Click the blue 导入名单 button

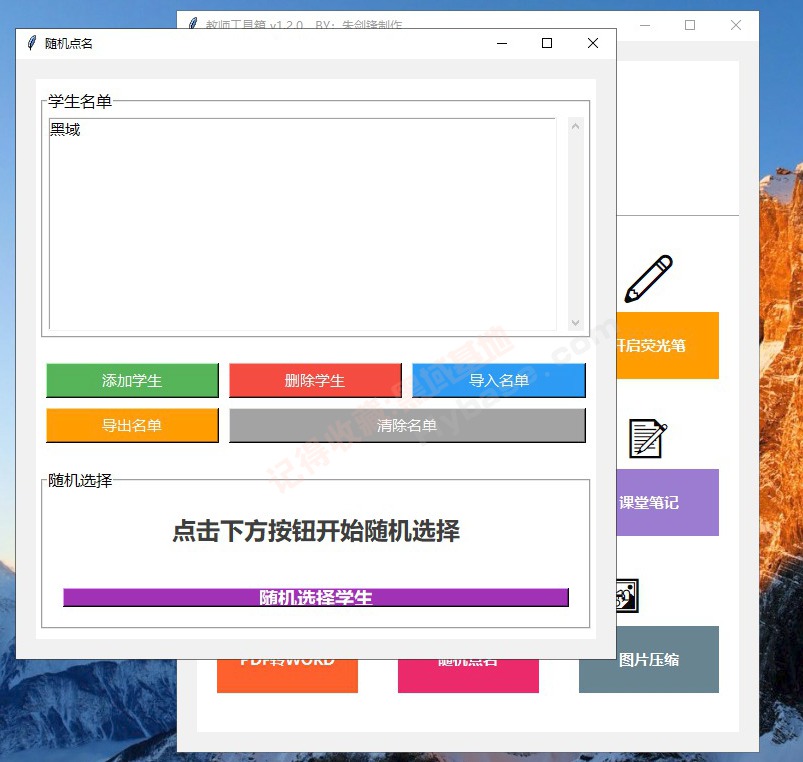pyautogui.click(x=498, y=380)
